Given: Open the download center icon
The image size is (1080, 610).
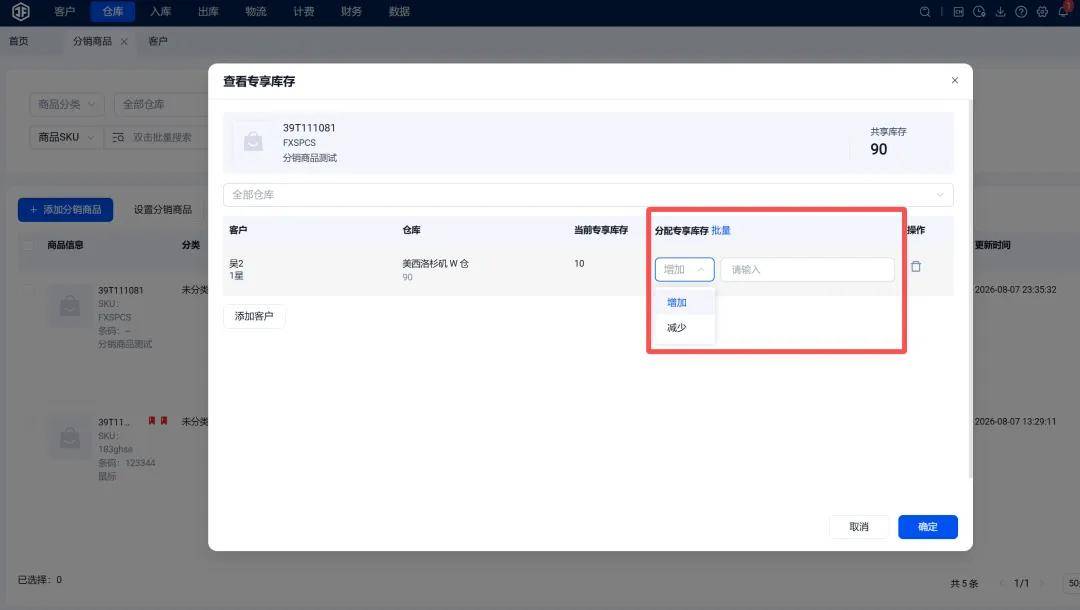Looking at the screenshot, I should tap(1000, 12).
